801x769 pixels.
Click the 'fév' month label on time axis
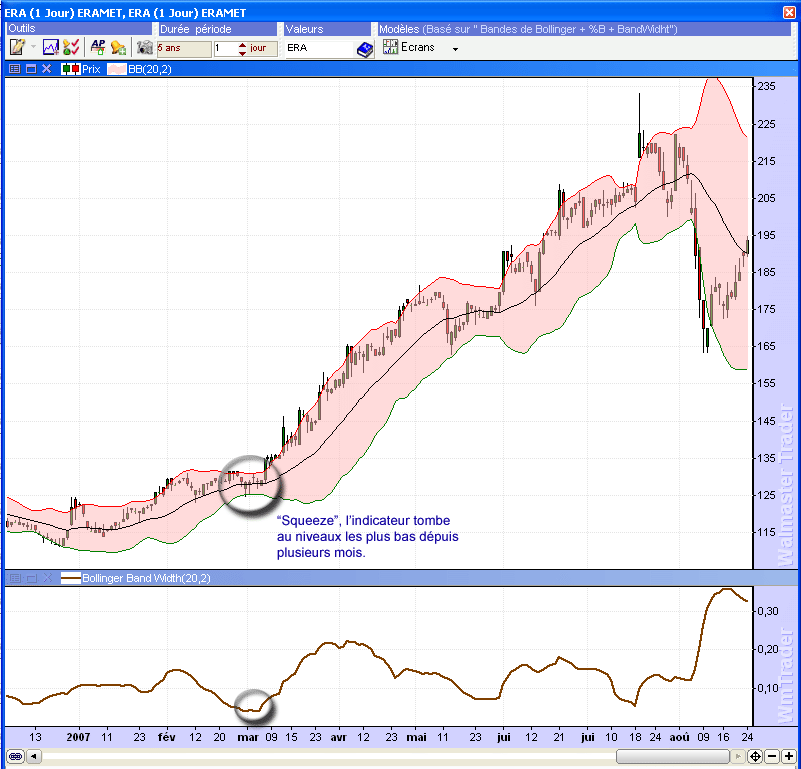pos(167,737)
